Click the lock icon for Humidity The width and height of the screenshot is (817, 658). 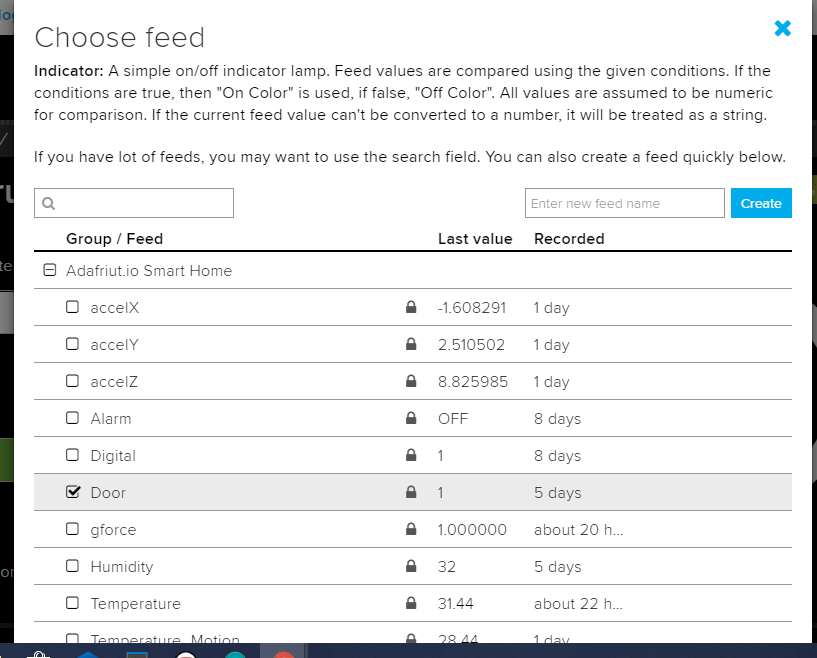411,567
